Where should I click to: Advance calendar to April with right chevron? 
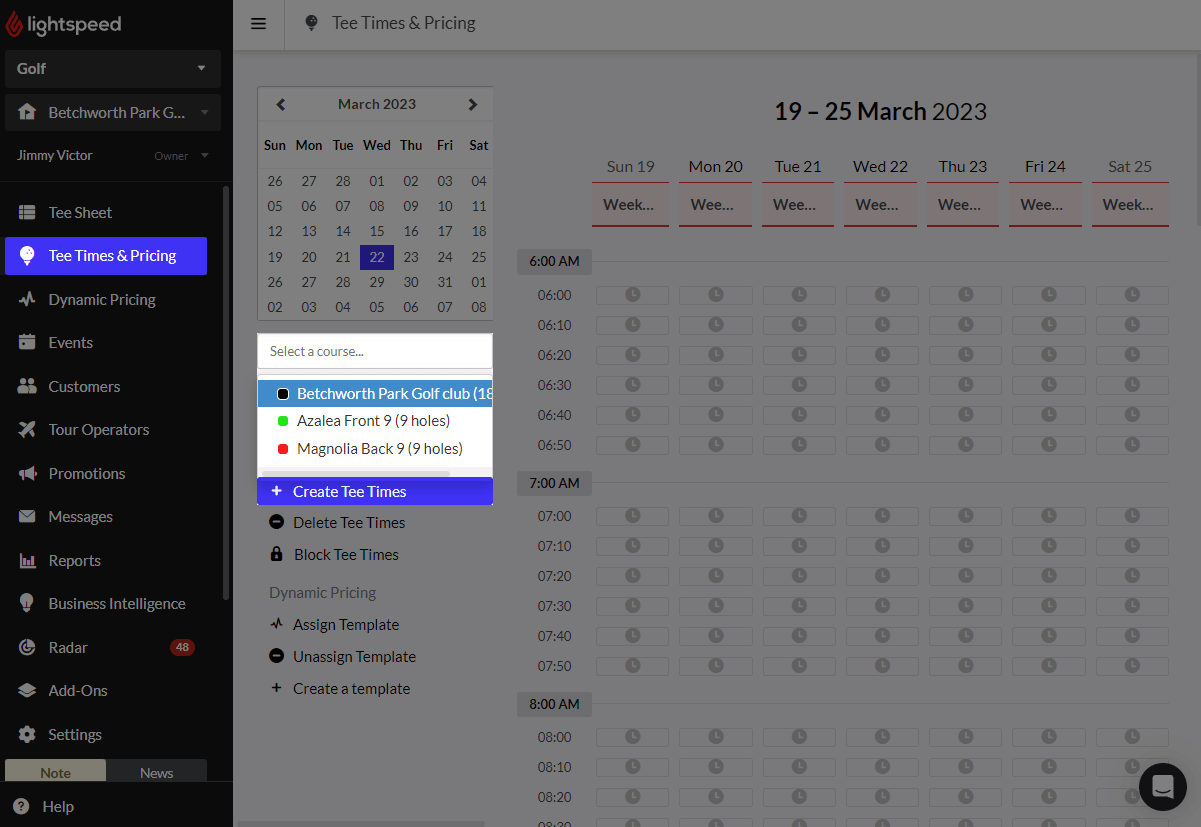pos(472,104)
